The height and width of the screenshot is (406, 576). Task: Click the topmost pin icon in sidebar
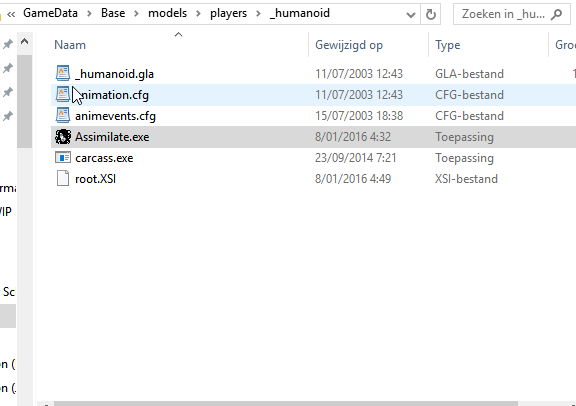click(7, 44)
